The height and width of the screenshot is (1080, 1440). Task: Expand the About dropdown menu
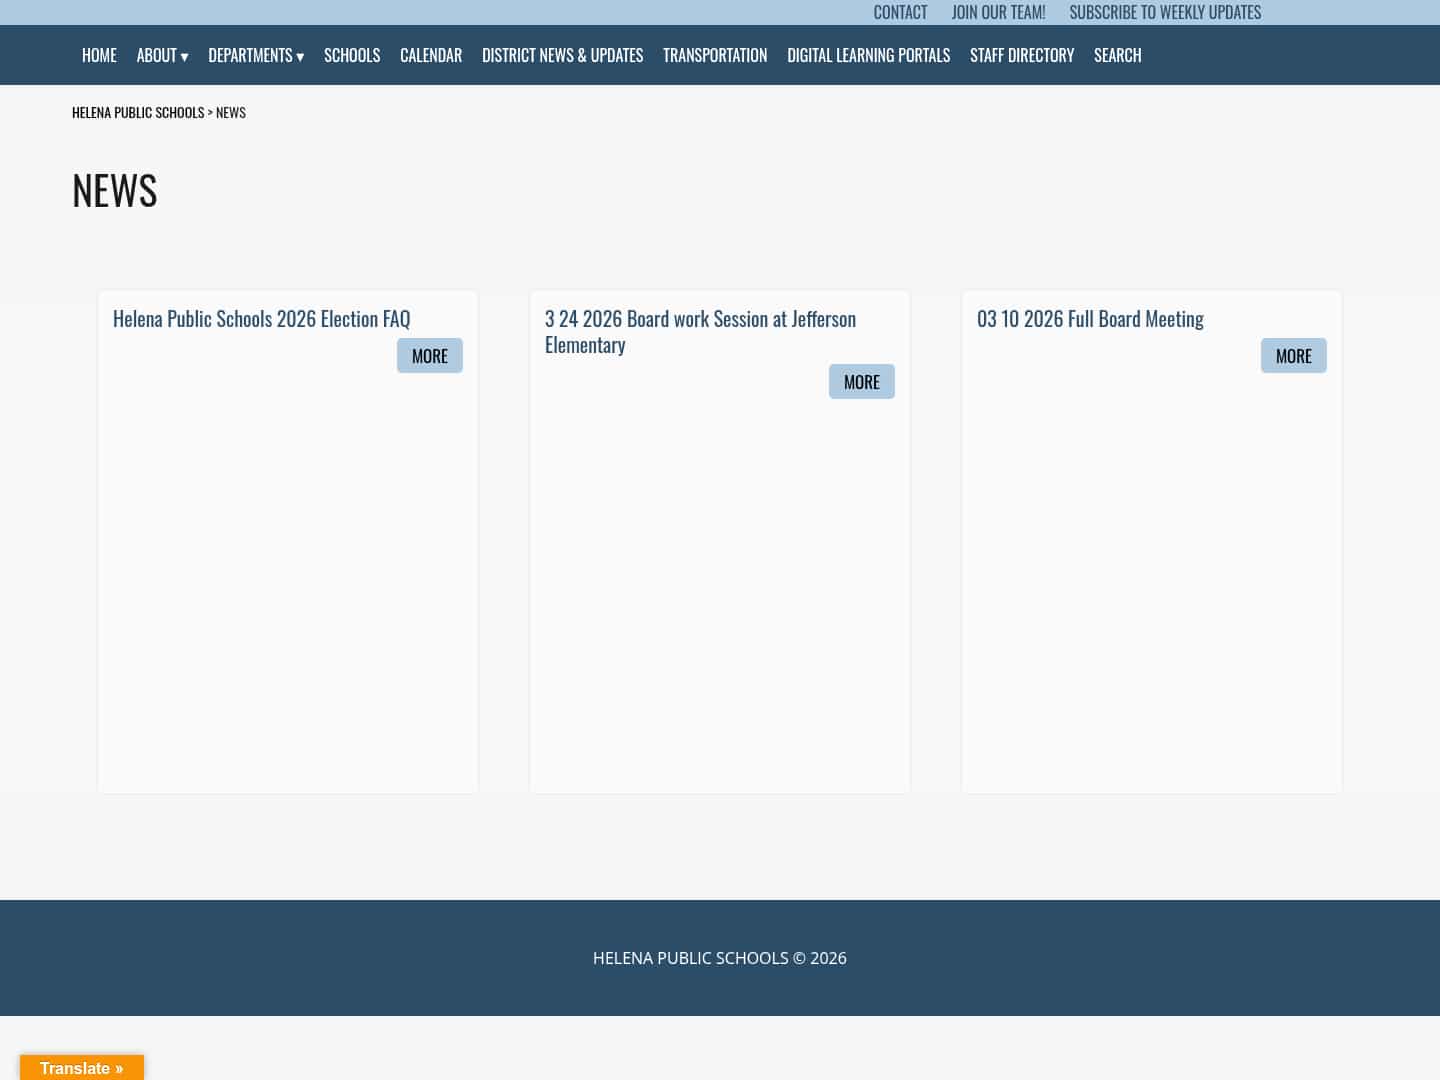click(162, 55)
